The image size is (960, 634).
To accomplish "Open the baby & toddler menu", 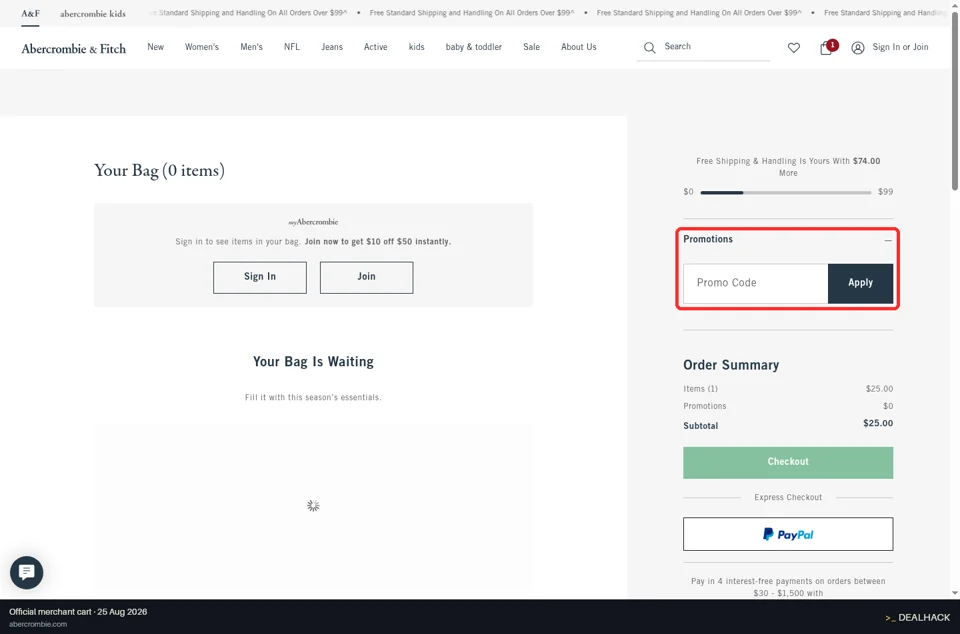I will click(474, 47).
